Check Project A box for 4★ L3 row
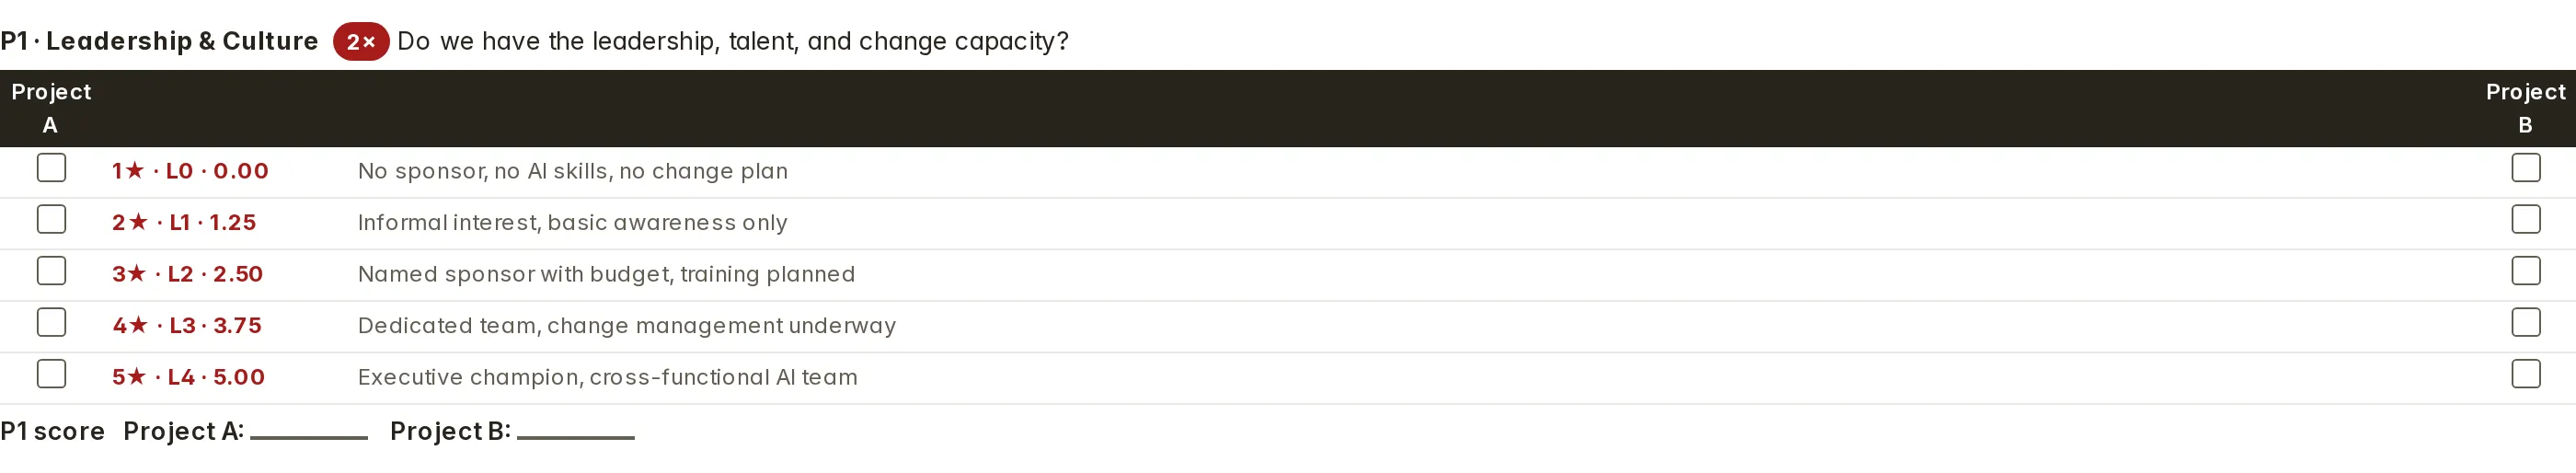2576x473 pixels. (x=51, y=322)
